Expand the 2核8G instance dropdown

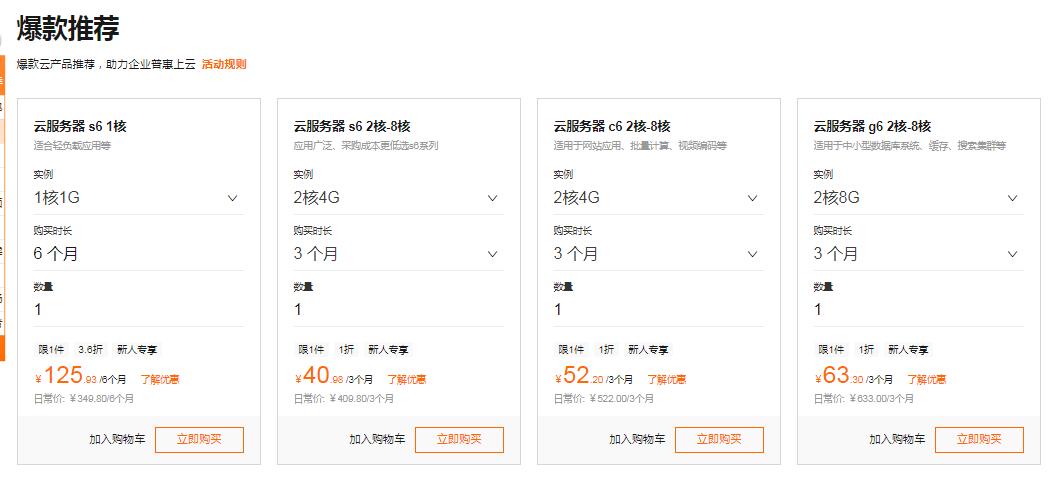point(918,198)
